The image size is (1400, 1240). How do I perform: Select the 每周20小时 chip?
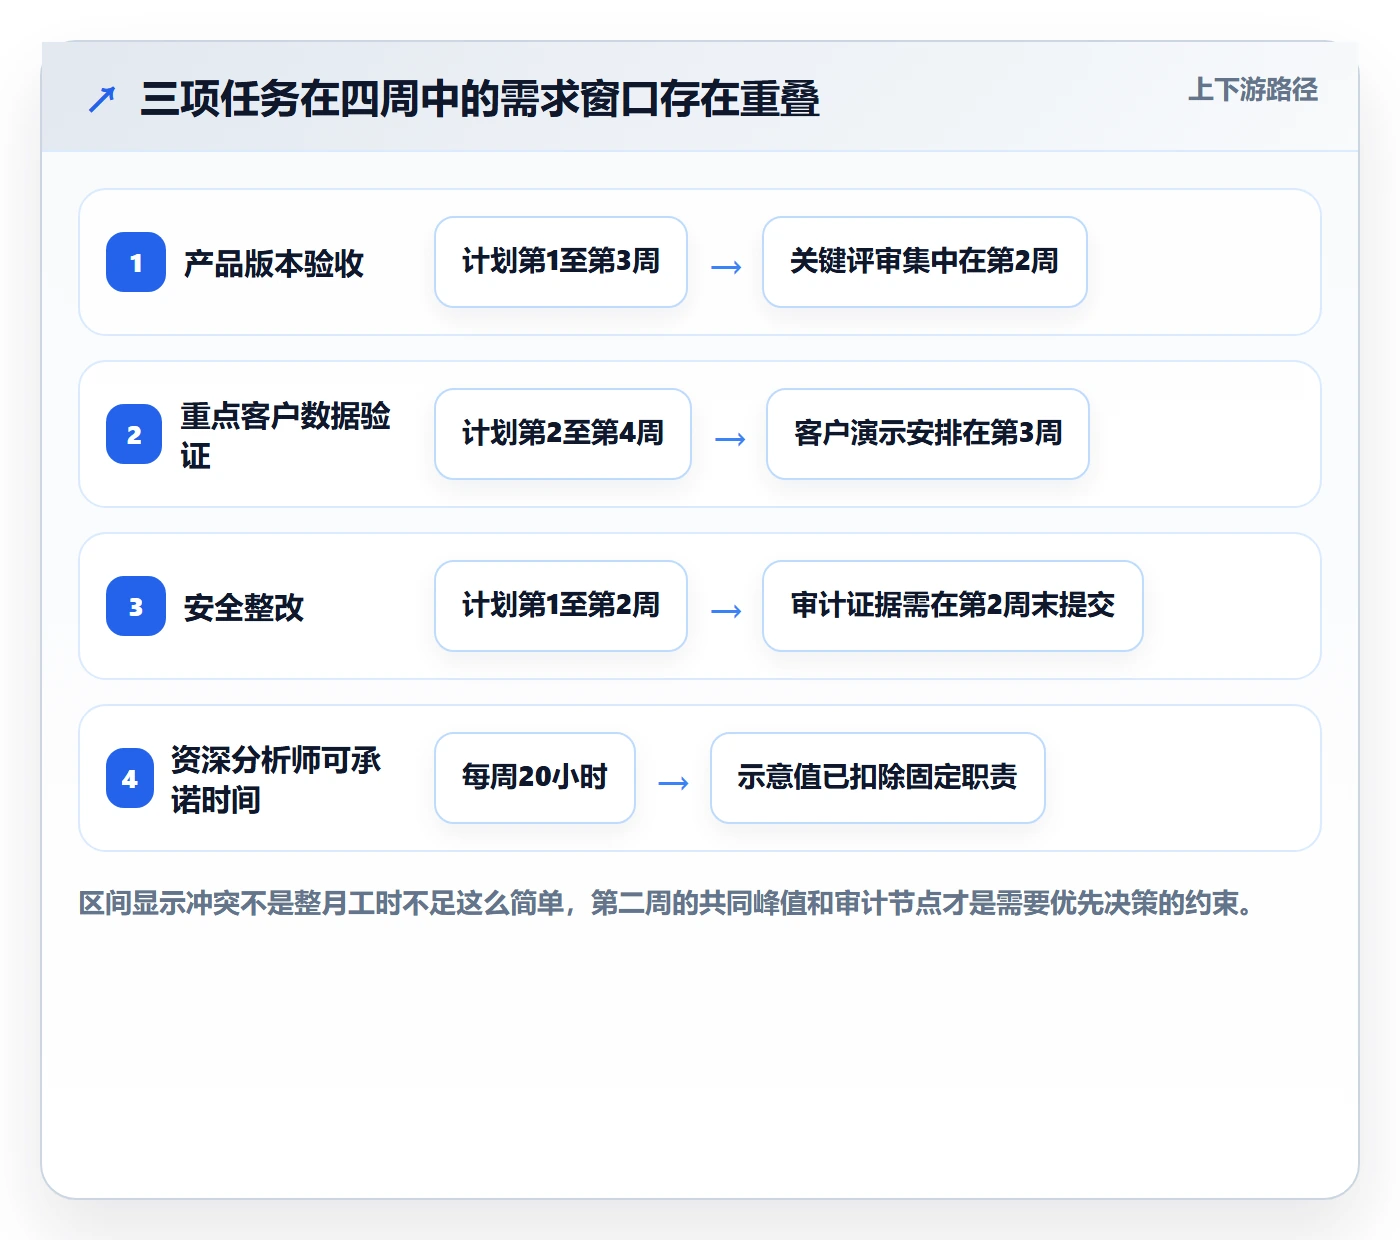click(x=535, y=778)
